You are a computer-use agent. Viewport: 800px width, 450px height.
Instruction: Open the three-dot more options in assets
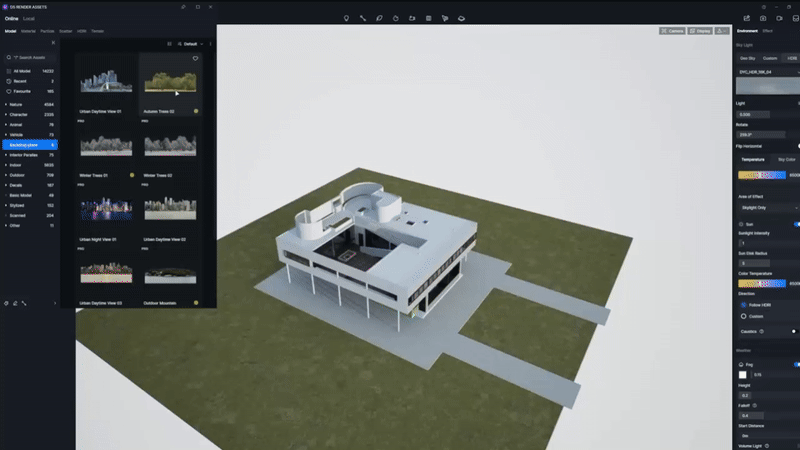point(210,44)
